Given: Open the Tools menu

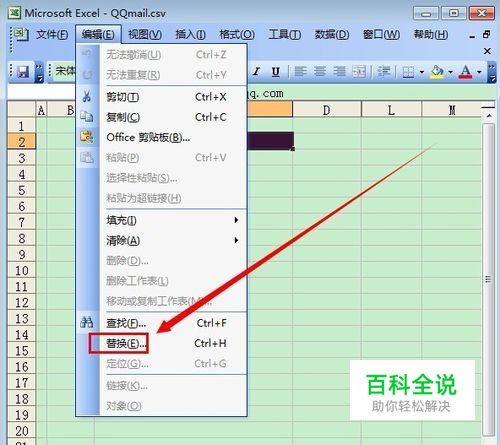Looking at the screenshot, I should pyautogui.click(x=285, y=34).
